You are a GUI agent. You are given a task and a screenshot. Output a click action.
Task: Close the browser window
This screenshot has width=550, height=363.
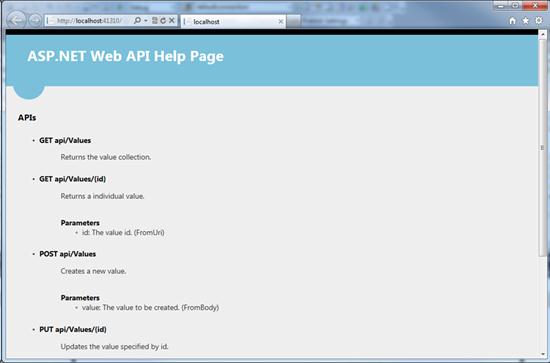pyautogui.click(x=535, y=5)
